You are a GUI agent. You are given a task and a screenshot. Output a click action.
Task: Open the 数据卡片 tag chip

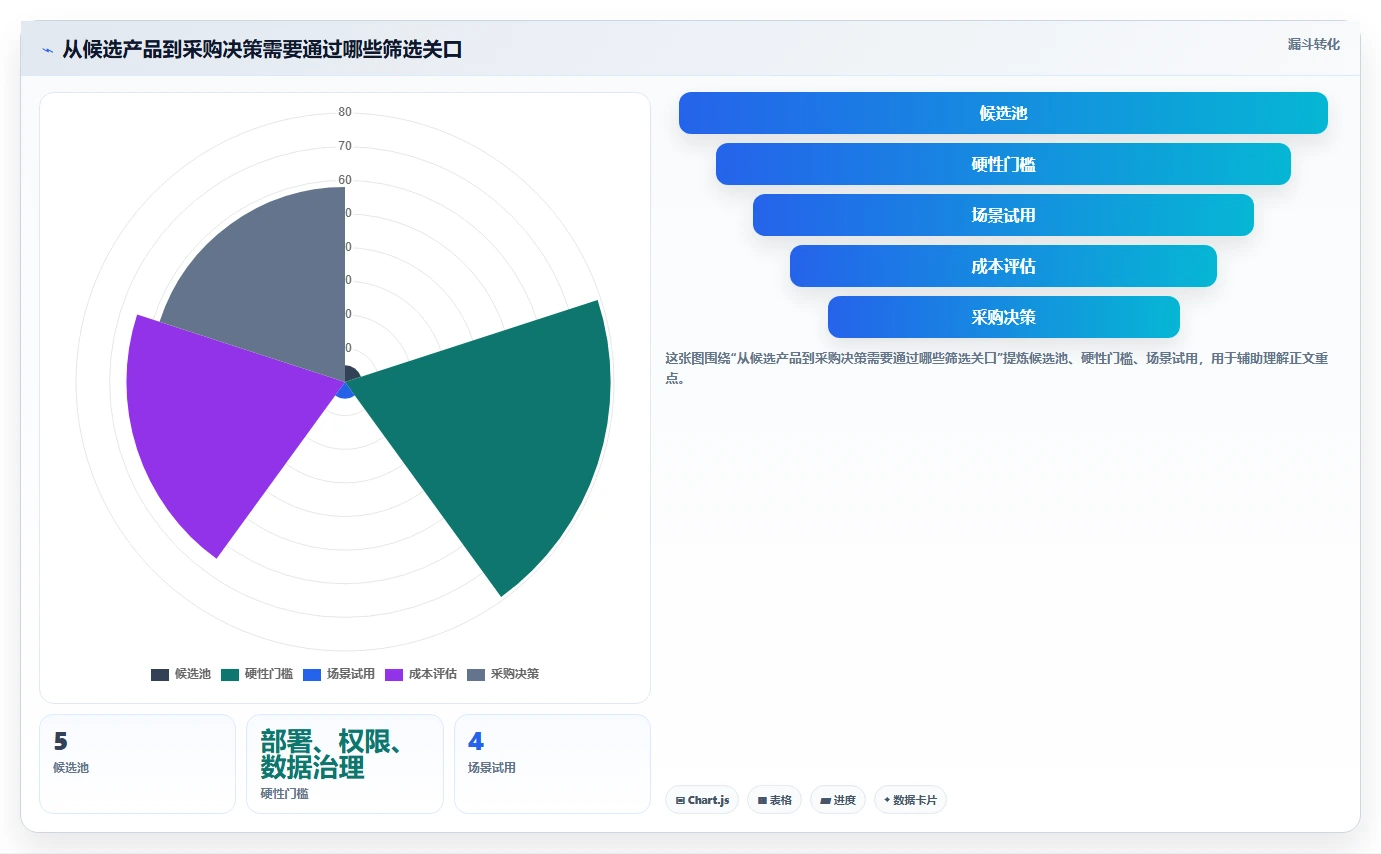(910, 800)
